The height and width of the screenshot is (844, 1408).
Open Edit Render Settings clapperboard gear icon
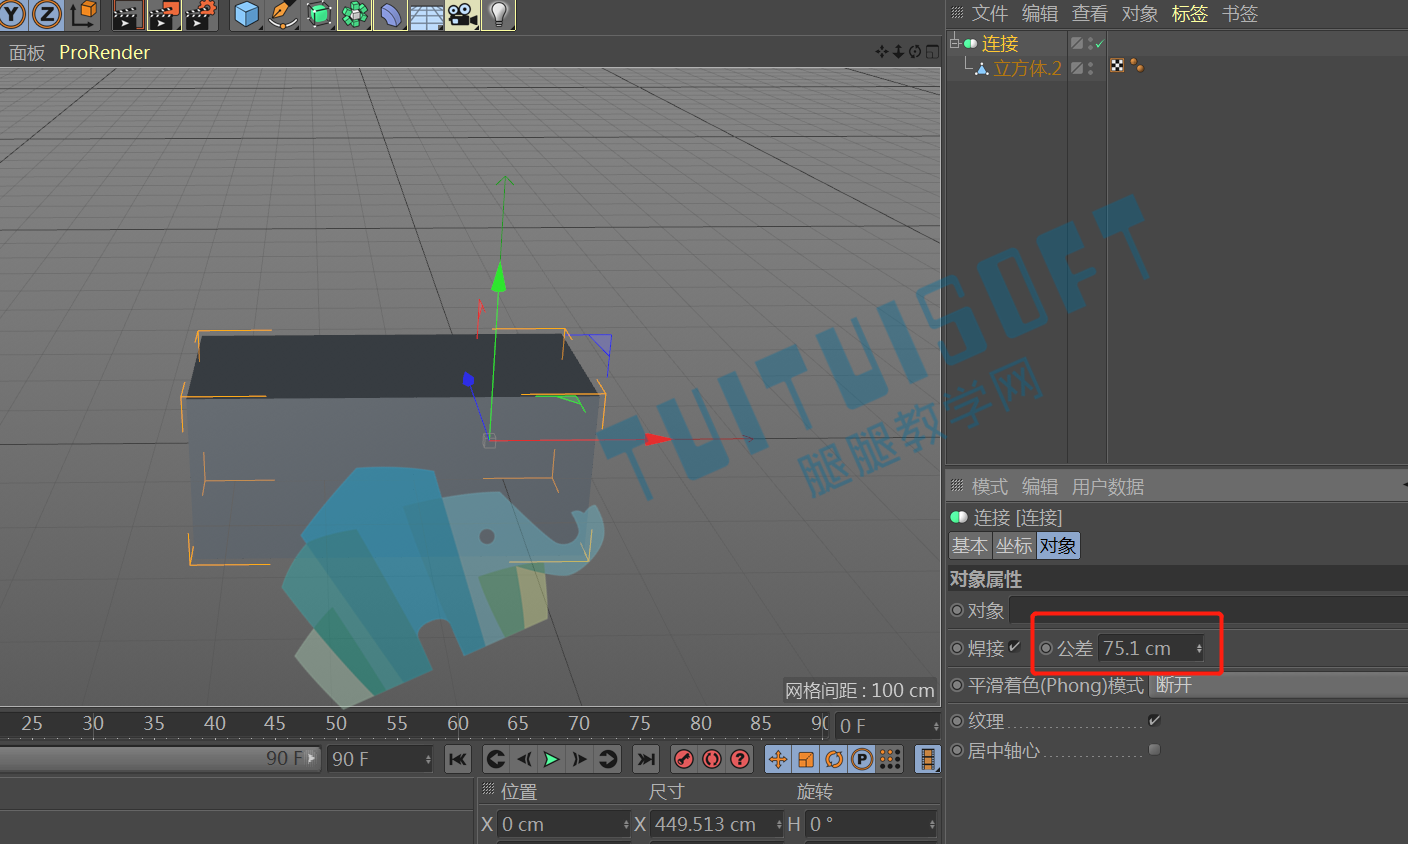(201, 14)
